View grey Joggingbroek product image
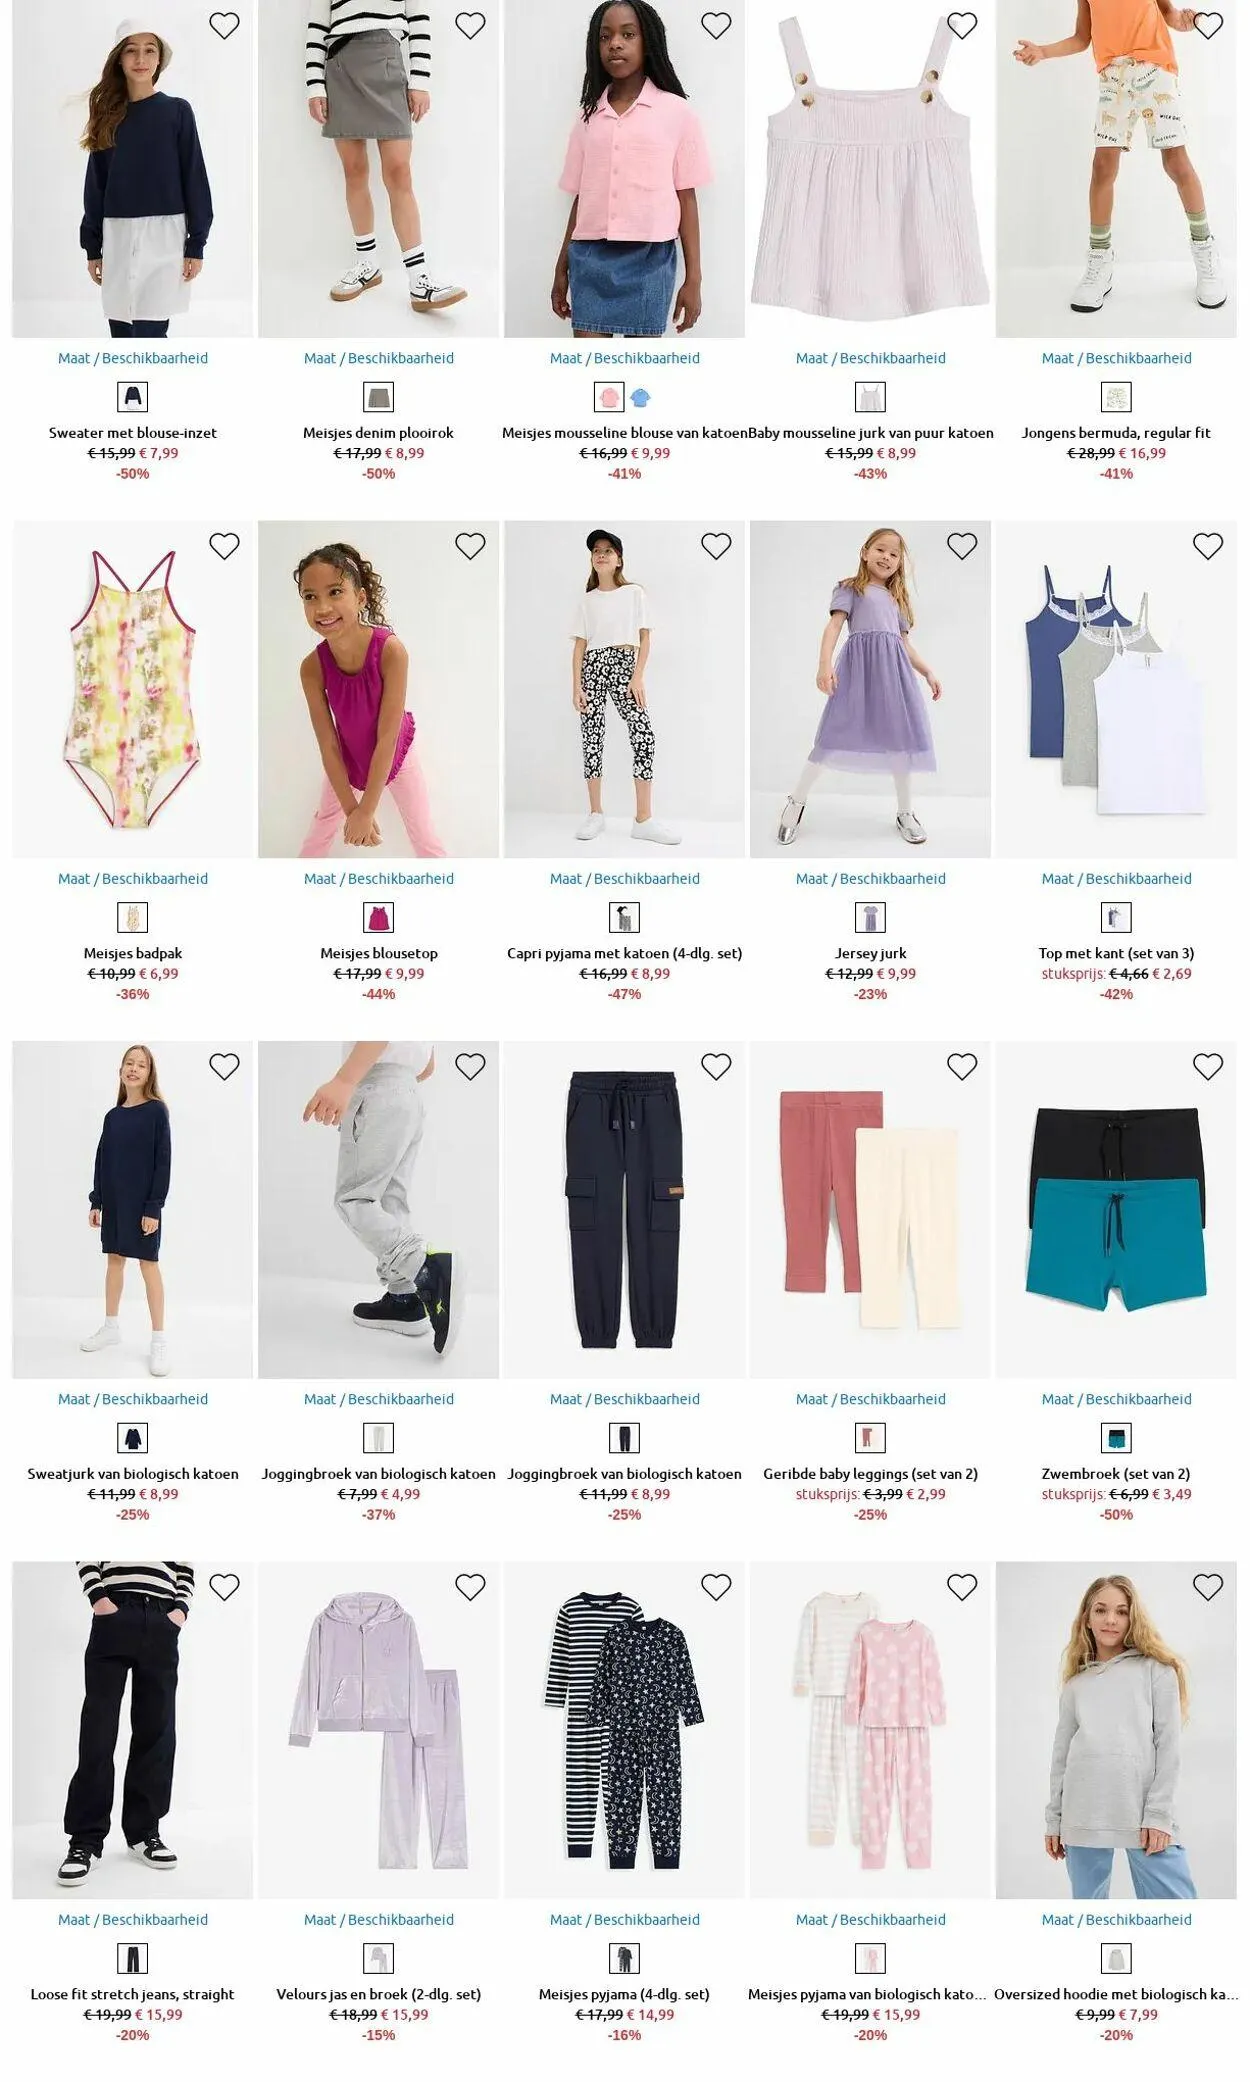 point(379,1209)
